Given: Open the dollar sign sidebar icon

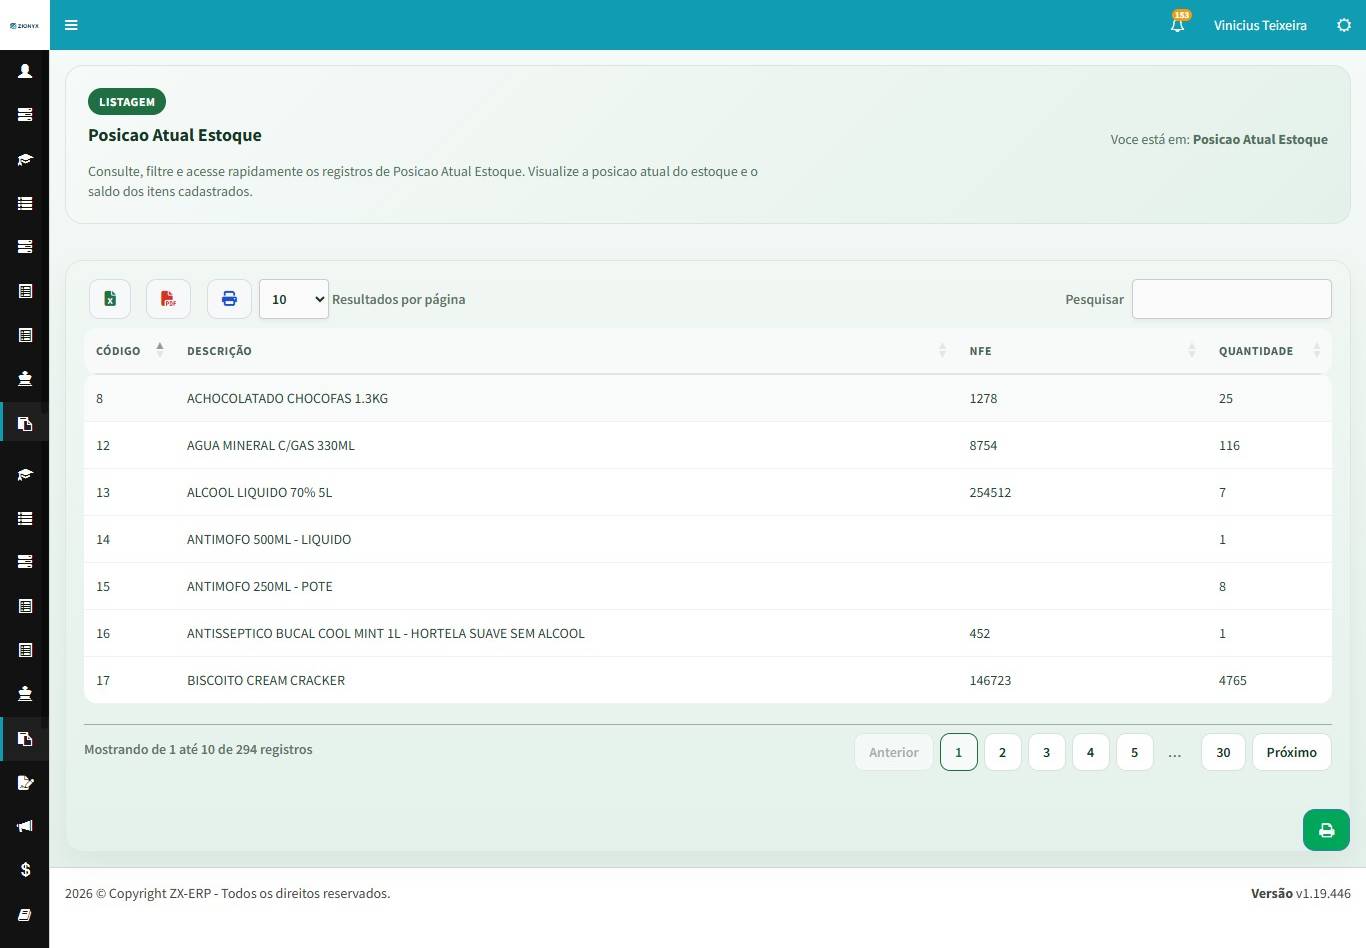Looking at the screenshot, I should [25, 870].
